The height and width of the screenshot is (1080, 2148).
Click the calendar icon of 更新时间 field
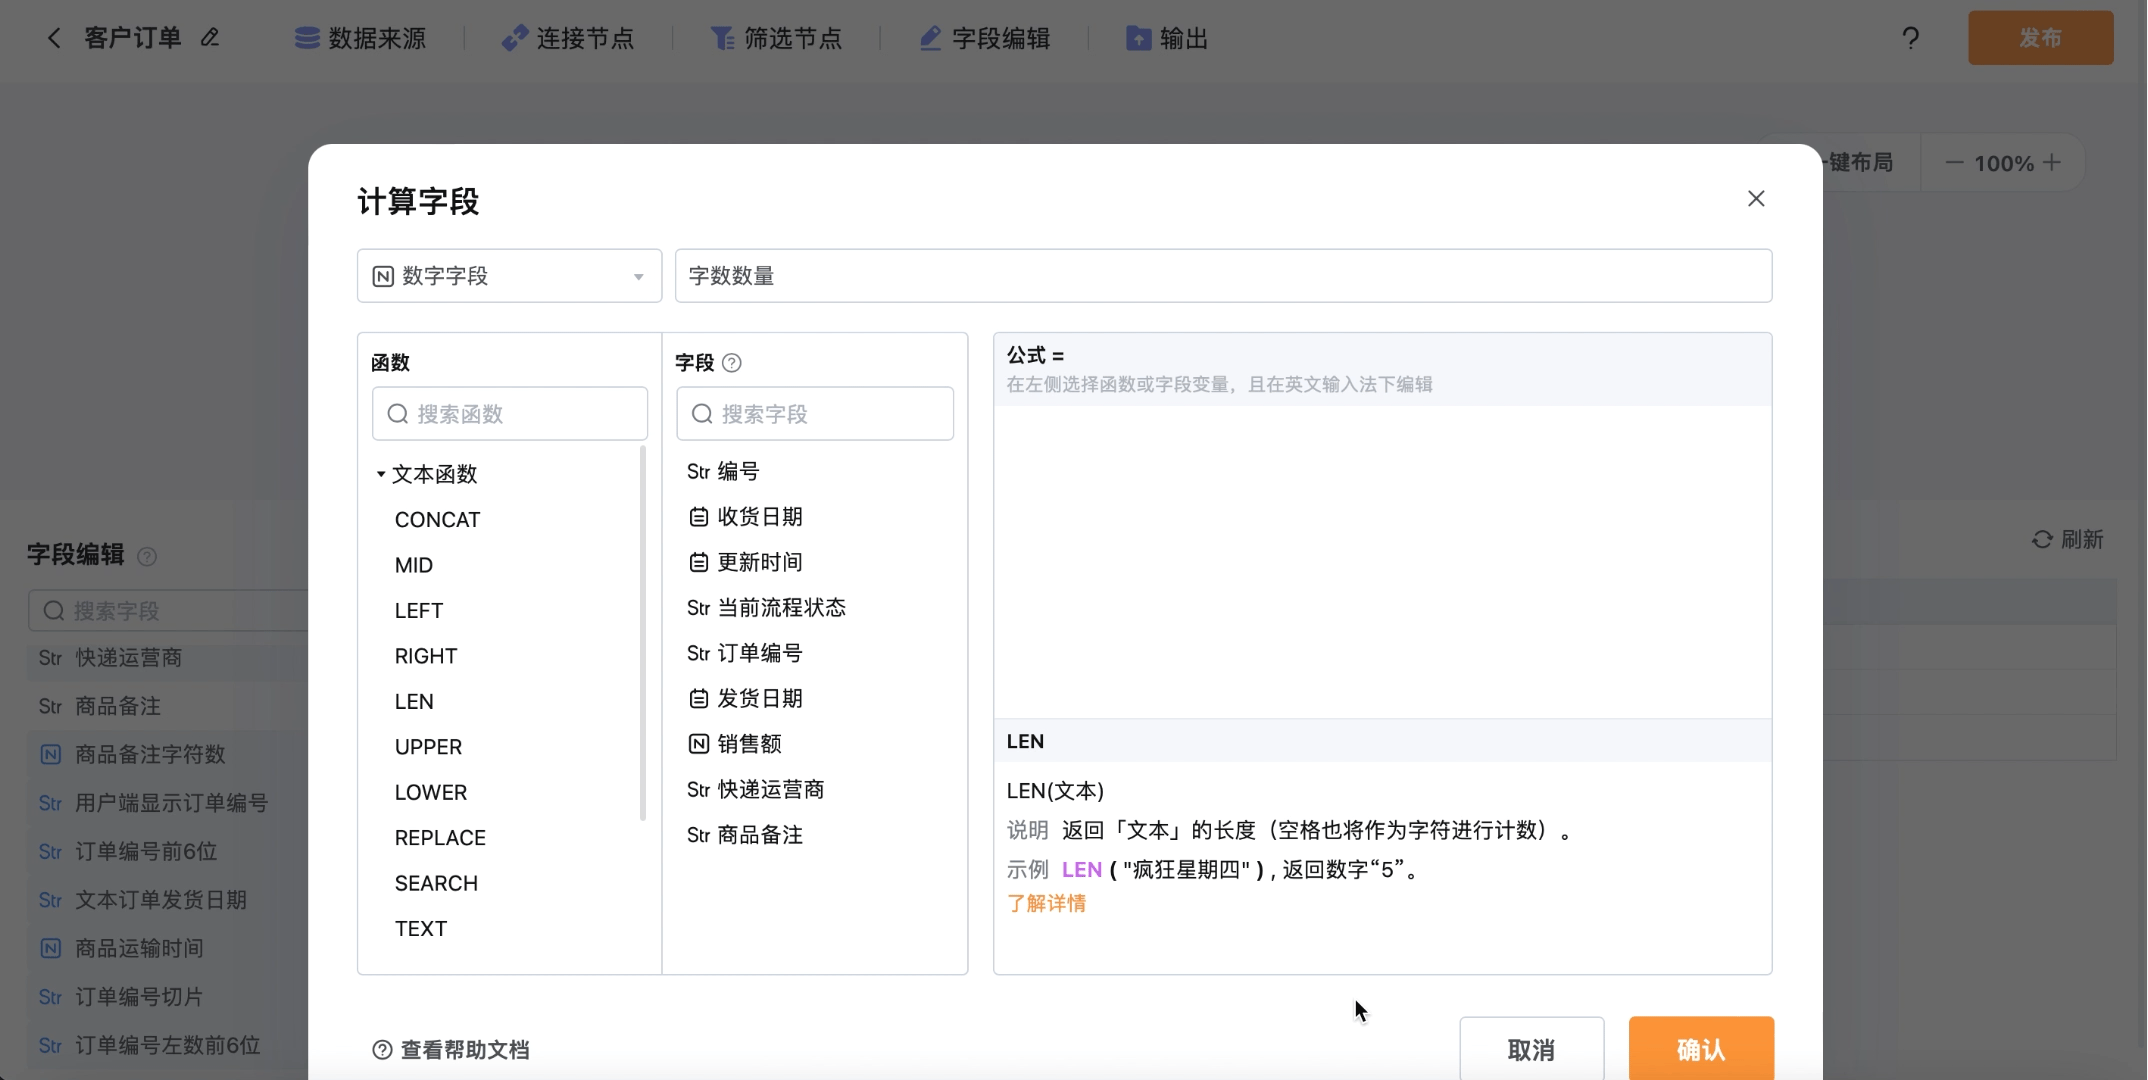point(699,563)
